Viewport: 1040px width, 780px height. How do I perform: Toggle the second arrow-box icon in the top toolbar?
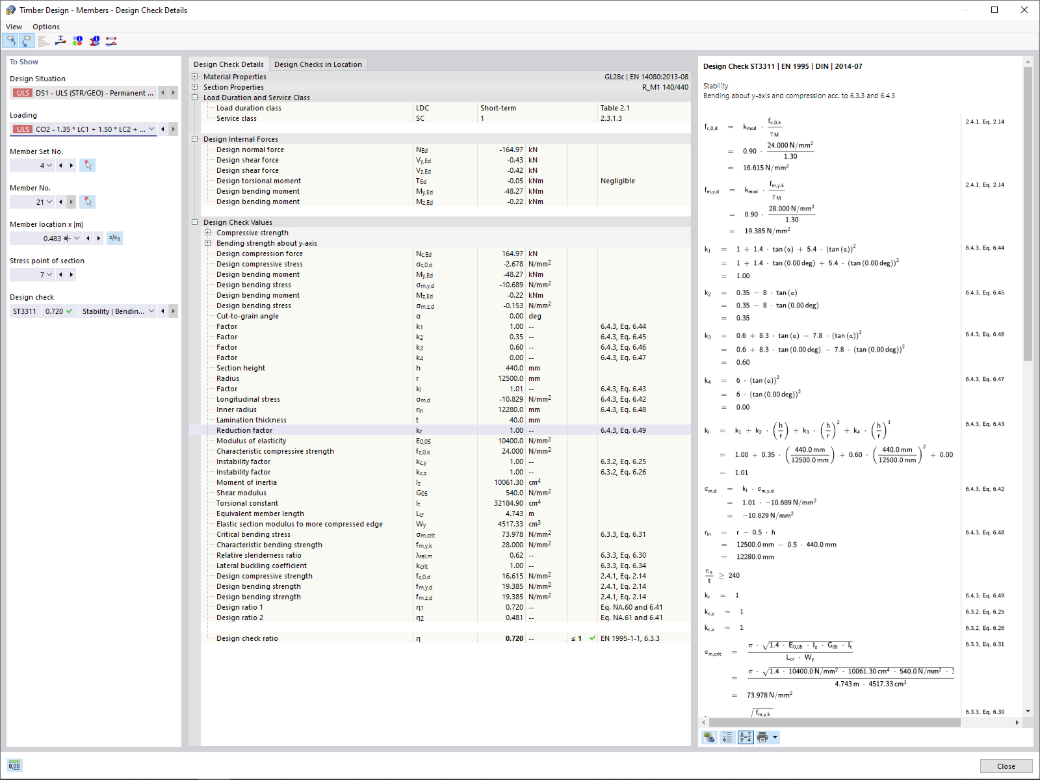27,41
